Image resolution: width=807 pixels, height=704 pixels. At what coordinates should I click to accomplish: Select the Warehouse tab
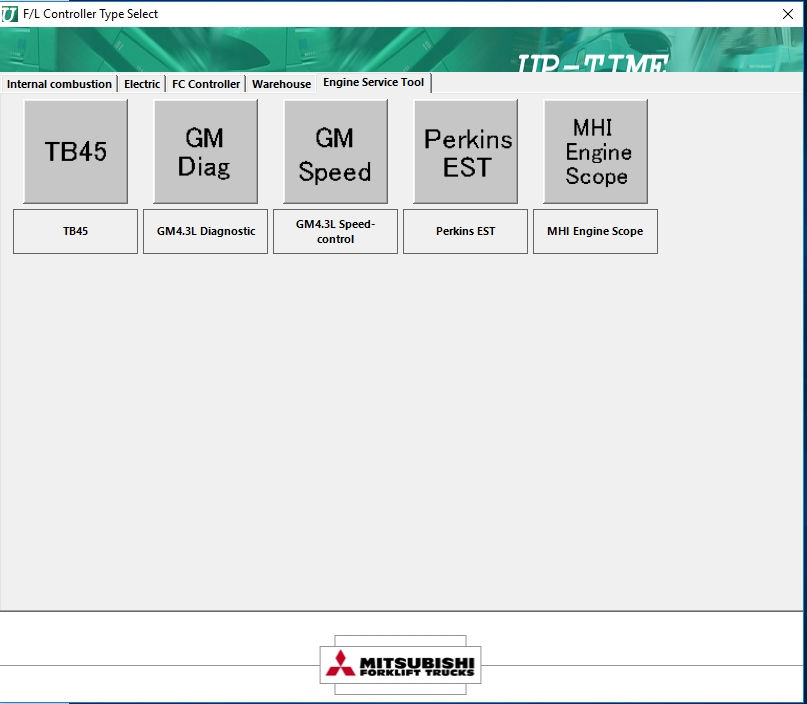(x=282, y=84)
